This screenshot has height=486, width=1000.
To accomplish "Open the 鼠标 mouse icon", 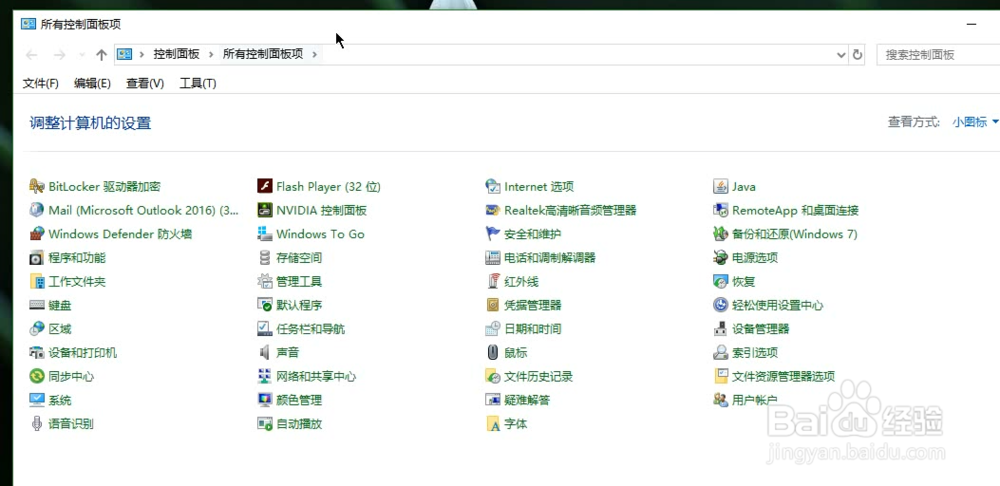I will [493, 352].
